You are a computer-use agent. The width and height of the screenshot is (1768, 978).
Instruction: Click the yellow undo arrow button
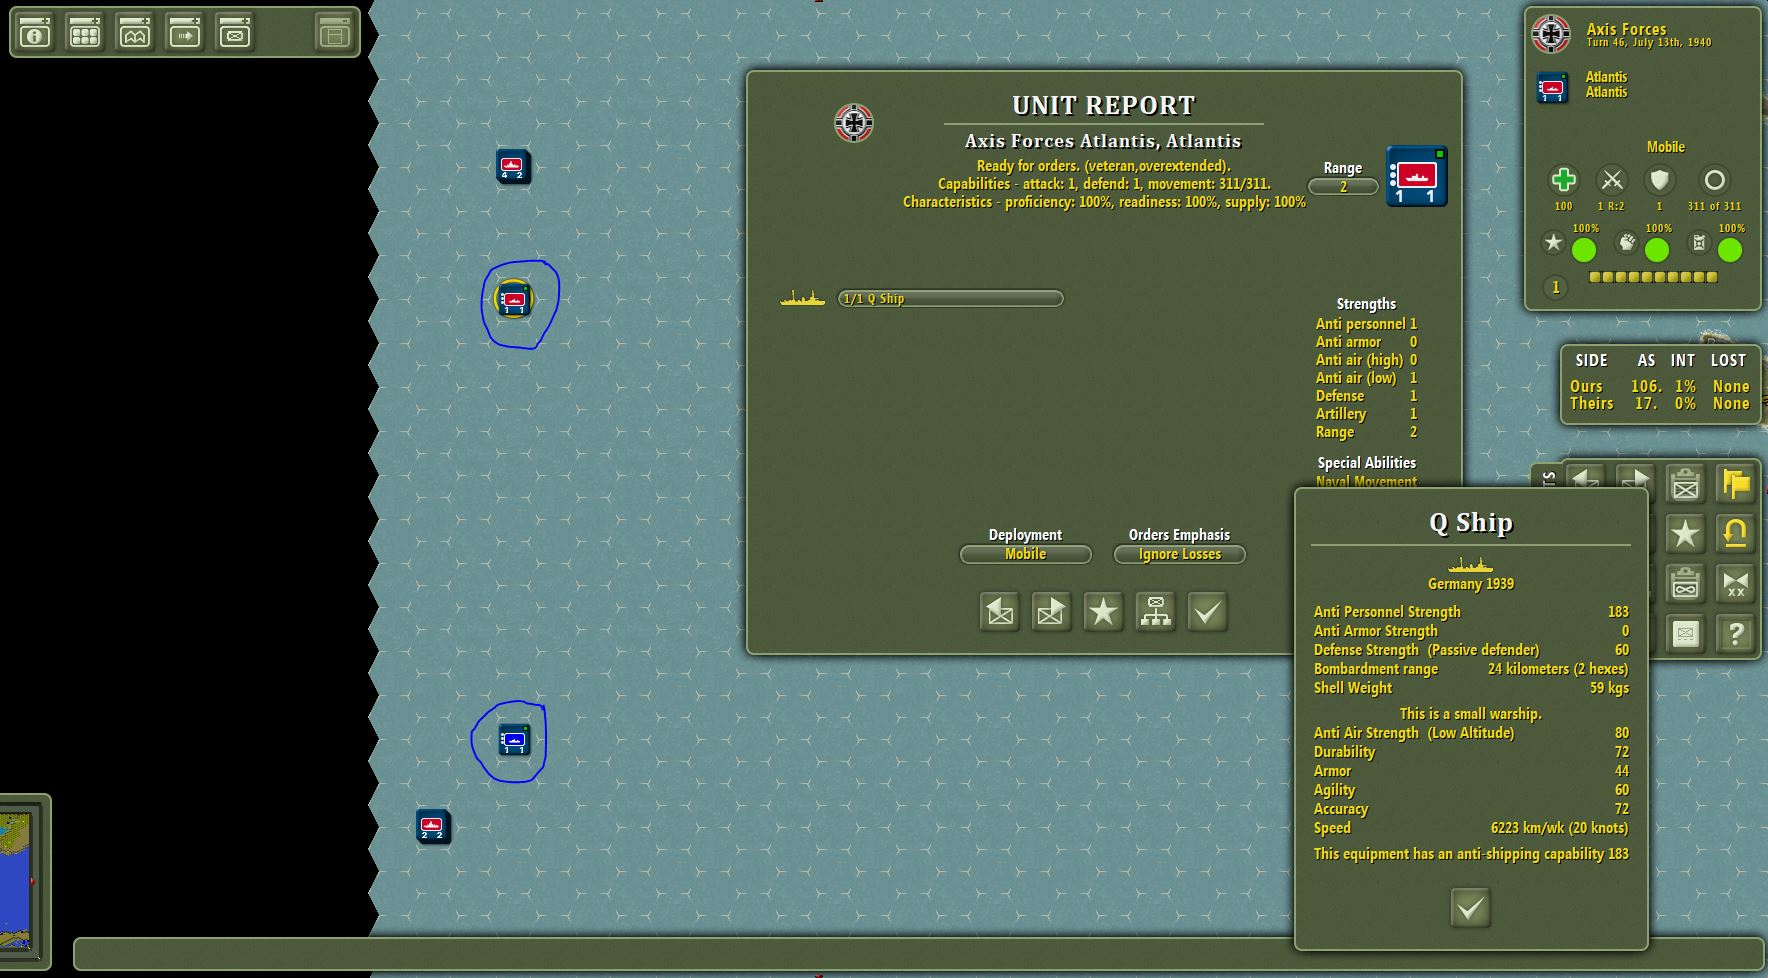pyautogui.click(x=1735, y=534)
